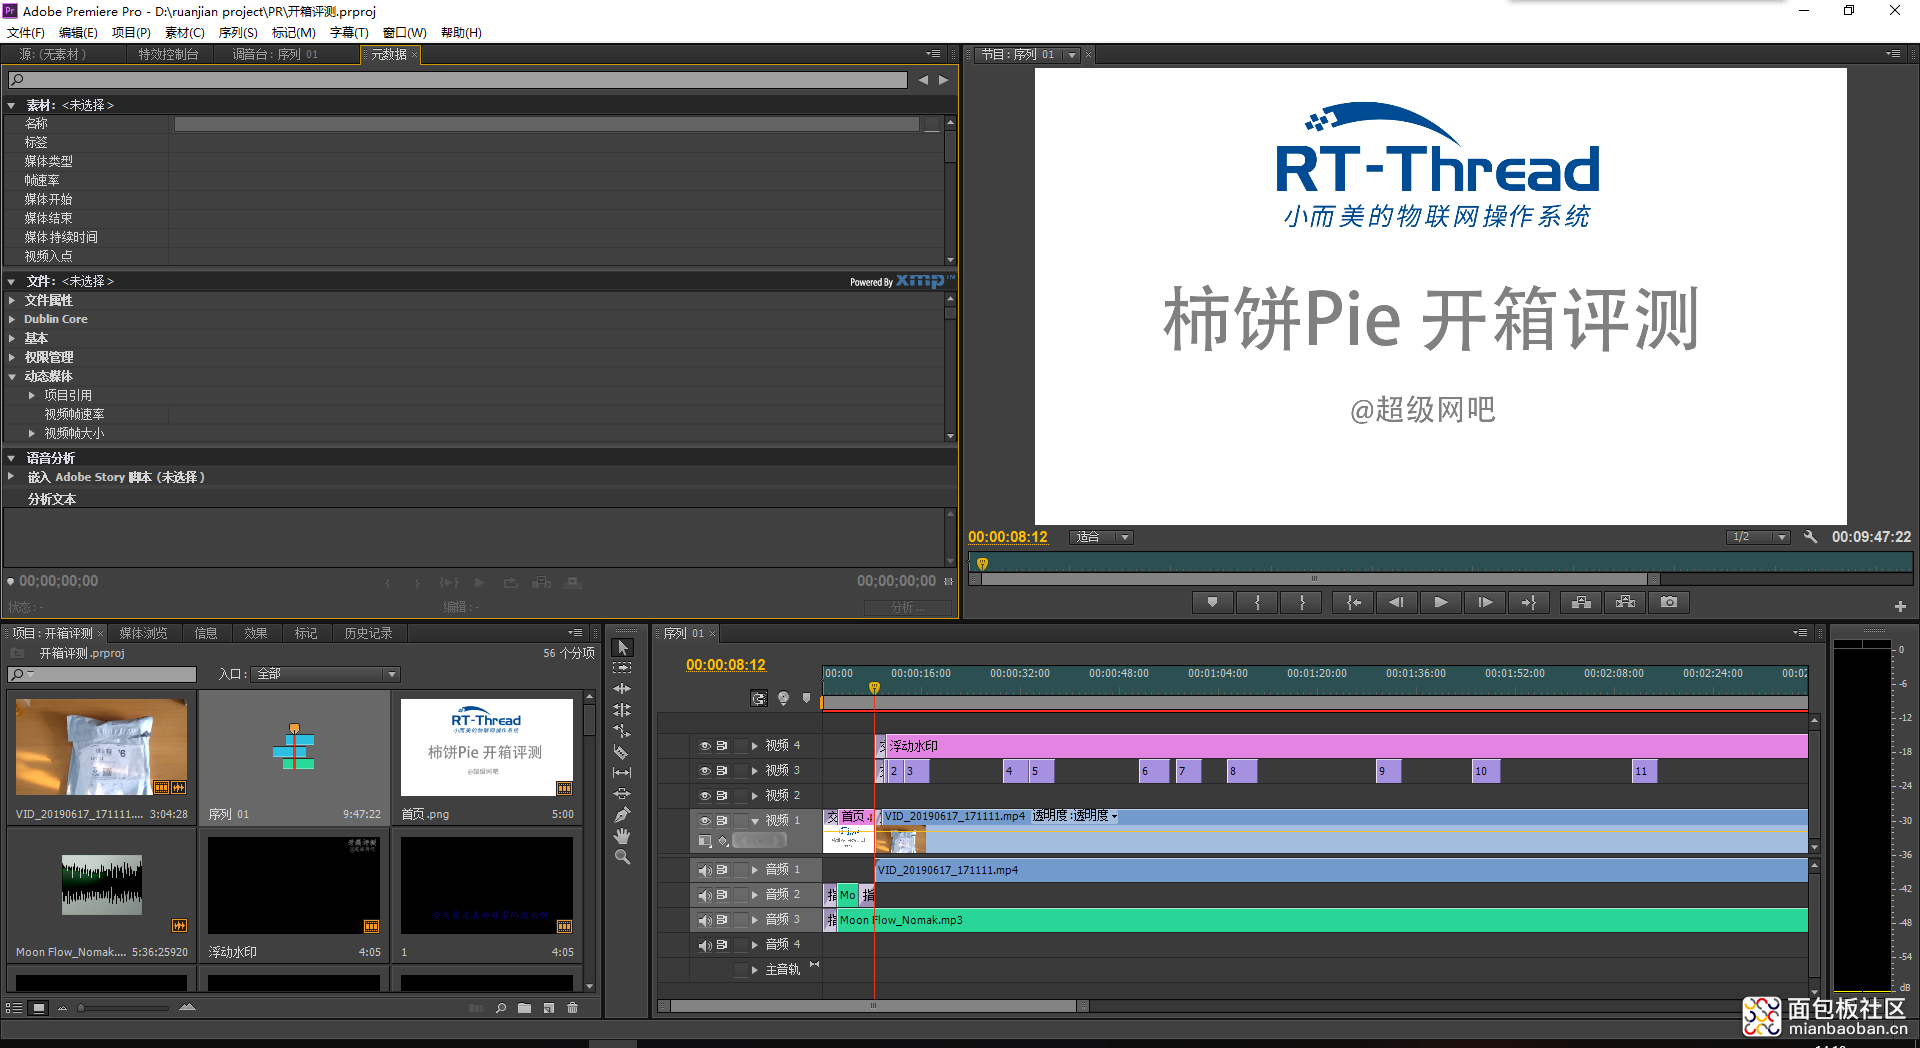Expand the 文件属性 section
The height and width of the screenshot is (1048, 1920).
pyautogui.click(x=12, y=300)
